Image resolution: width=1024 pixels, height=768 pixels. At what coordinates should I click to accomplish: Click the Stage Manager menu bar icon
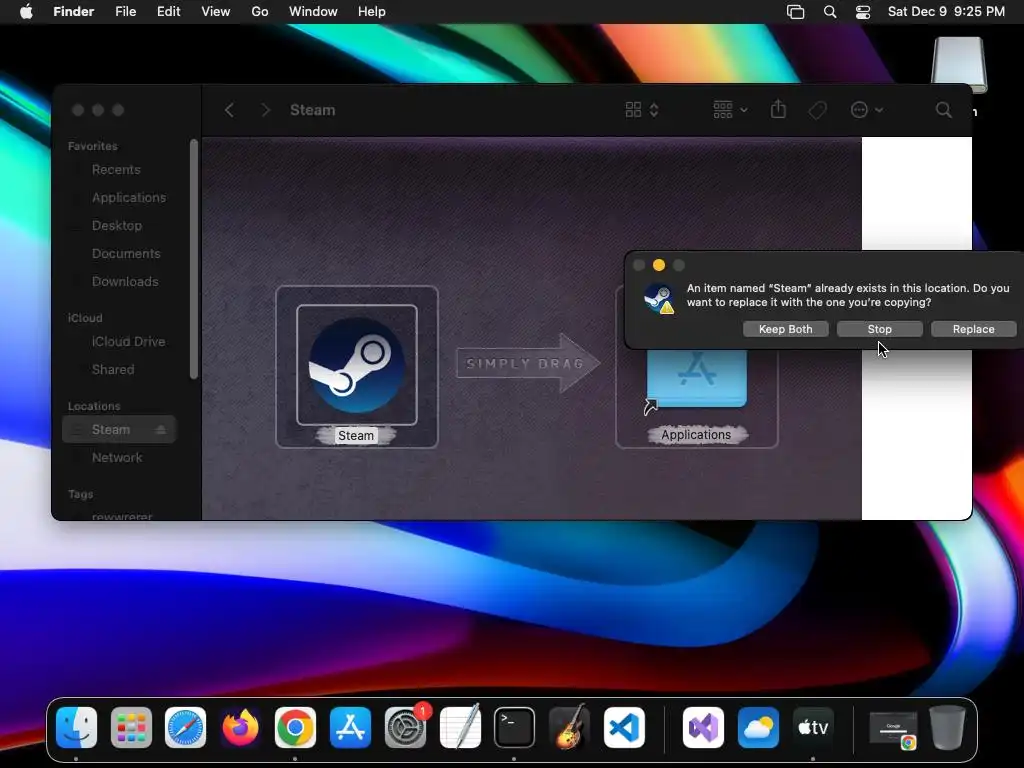795,12
